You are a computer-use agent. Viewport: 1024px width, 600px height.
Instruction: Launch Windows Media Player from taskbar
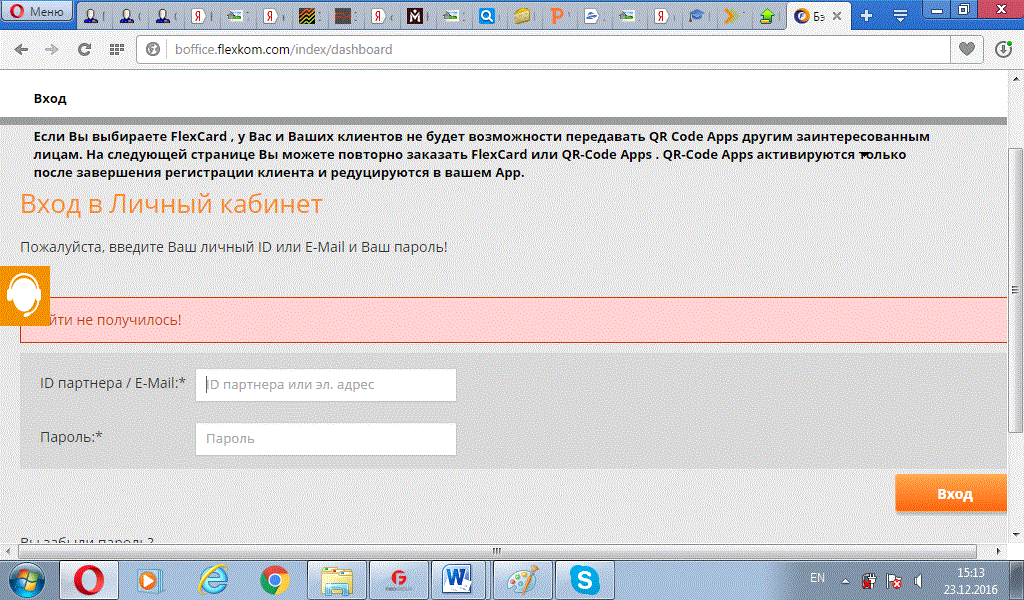pos(150,580)
